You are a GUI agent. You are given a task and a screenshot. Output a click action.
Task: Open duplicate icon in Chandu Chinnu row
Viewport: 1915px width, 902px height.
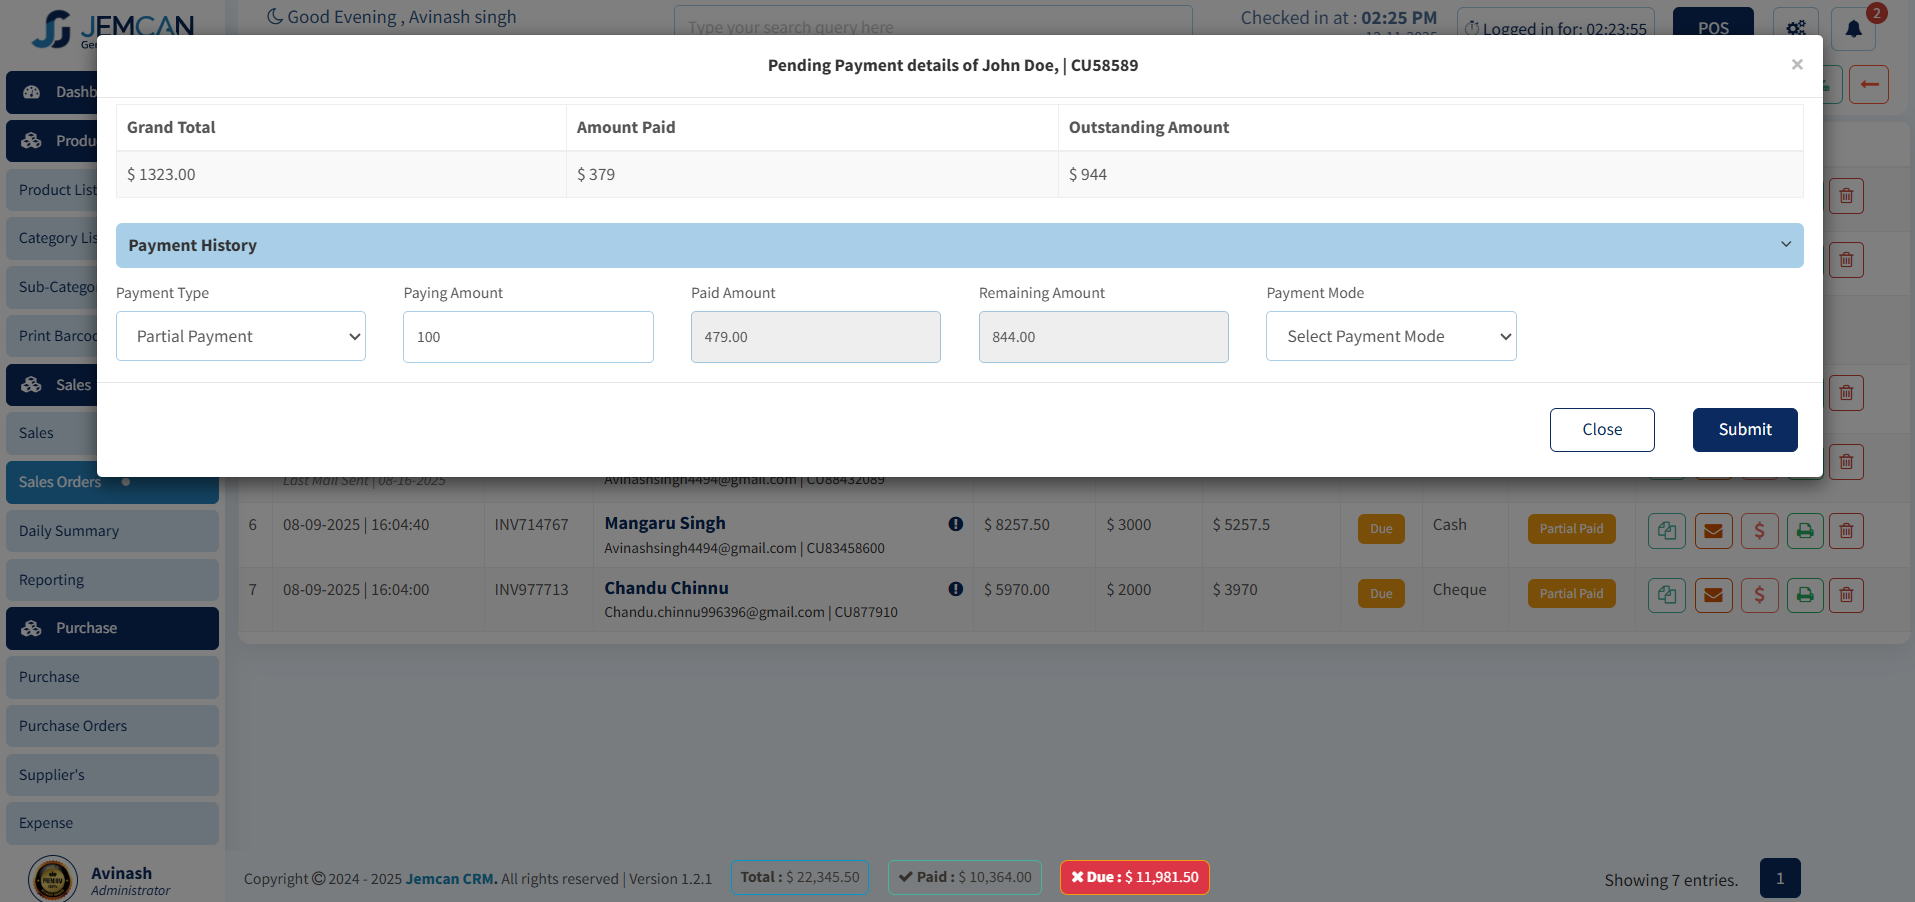click(1666, 595)
